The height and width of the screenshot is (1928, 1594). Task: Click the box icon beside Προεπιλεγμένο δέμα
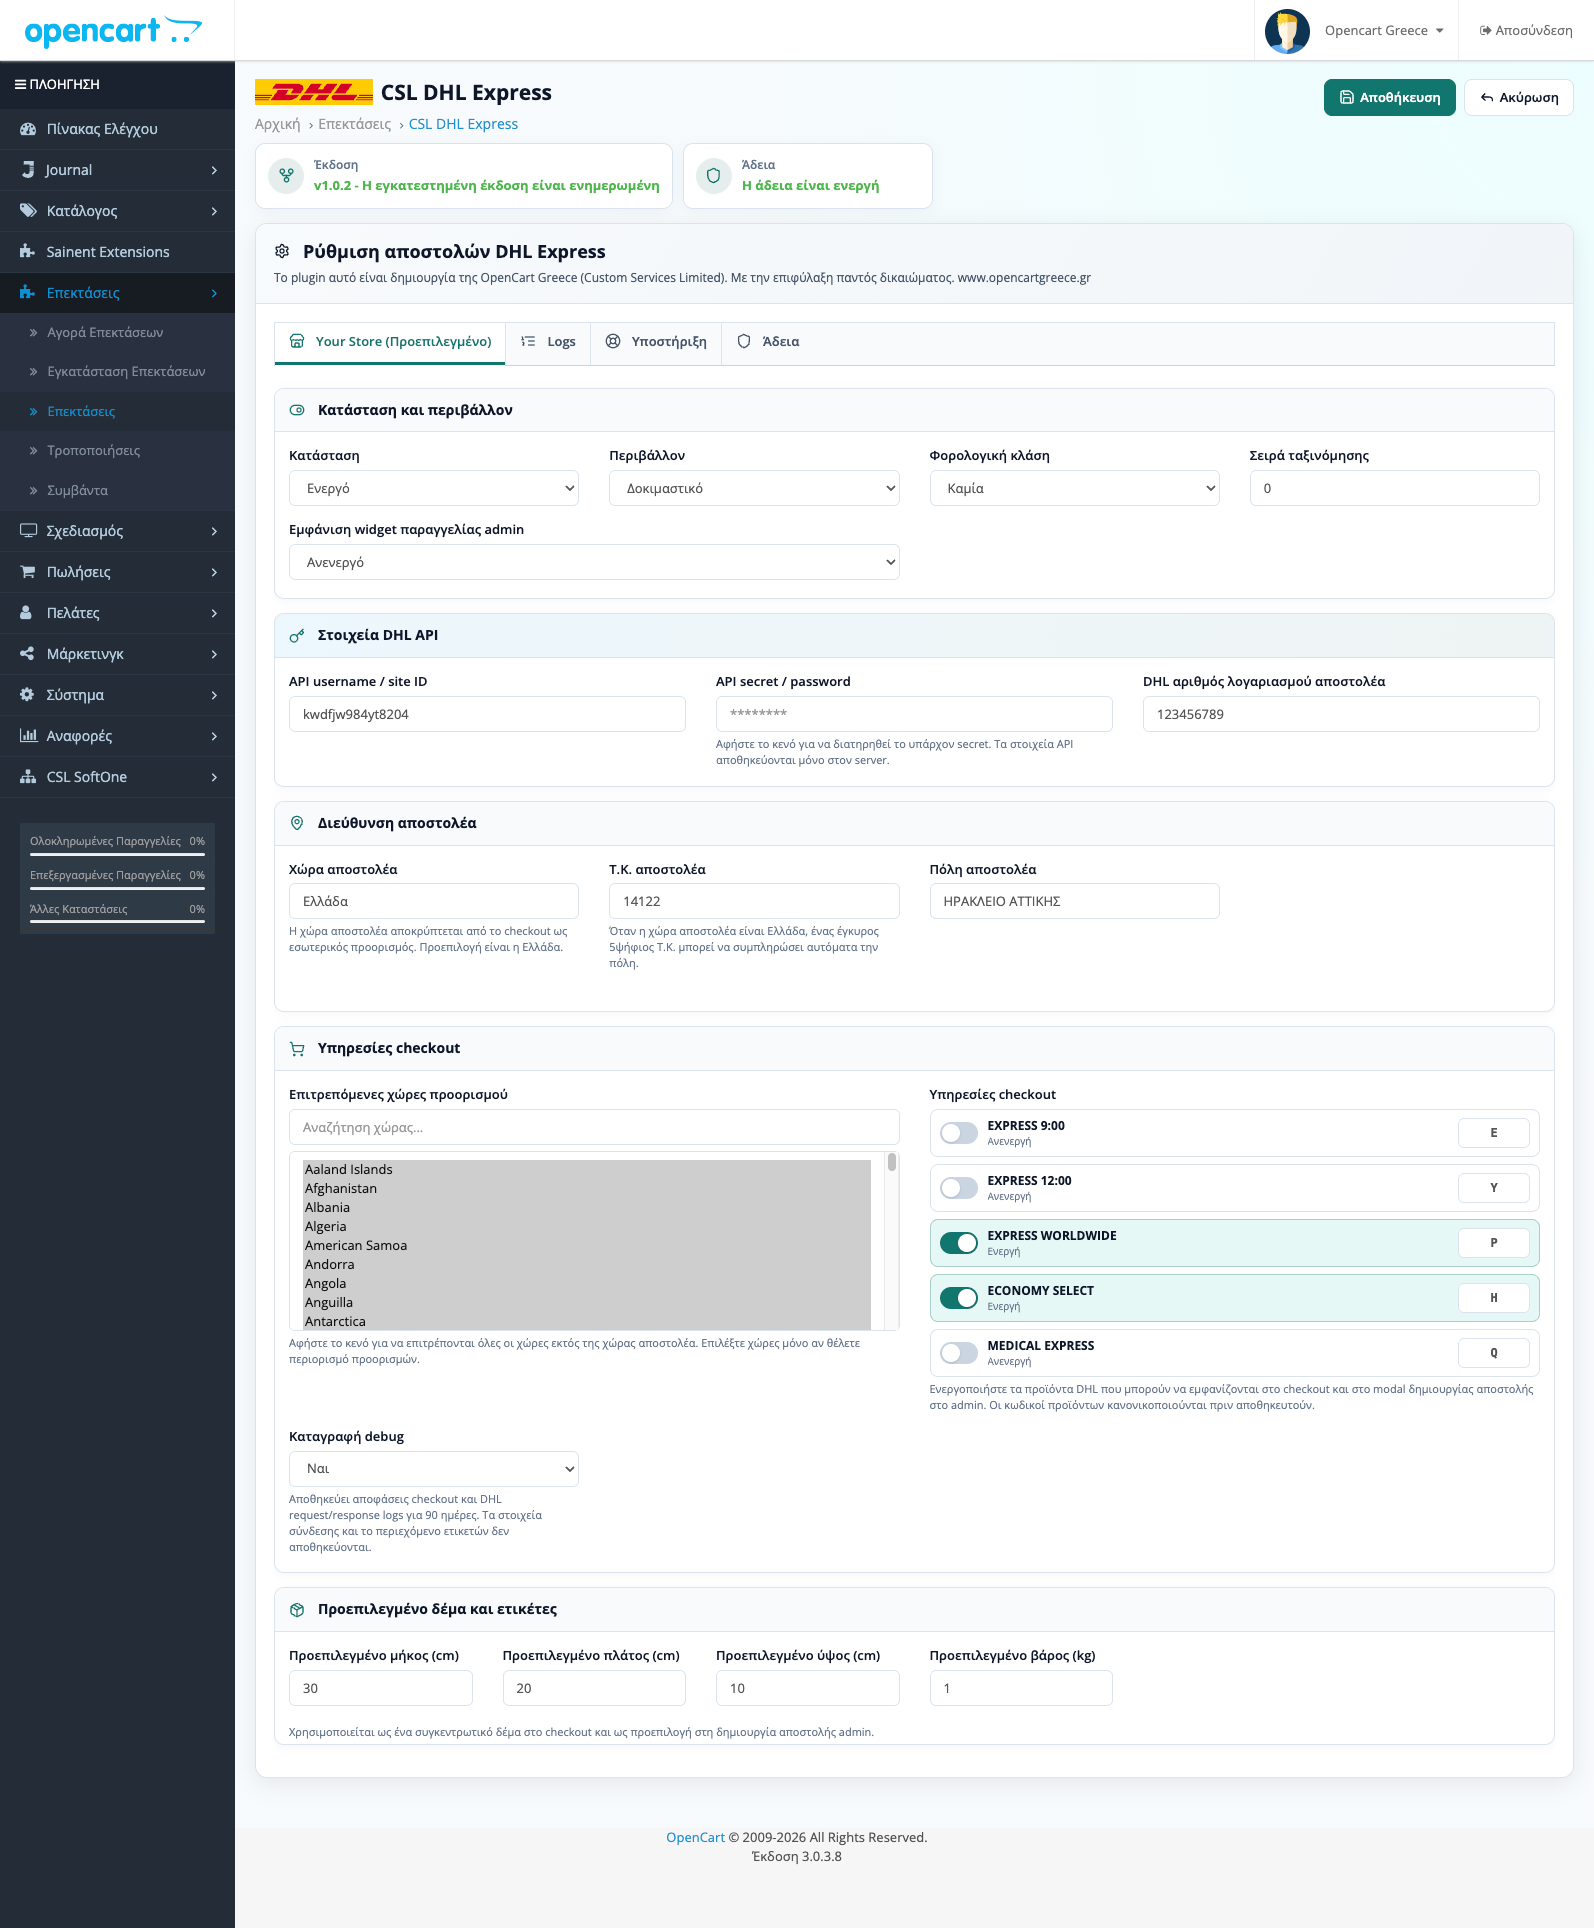(x=297, y=1610)
